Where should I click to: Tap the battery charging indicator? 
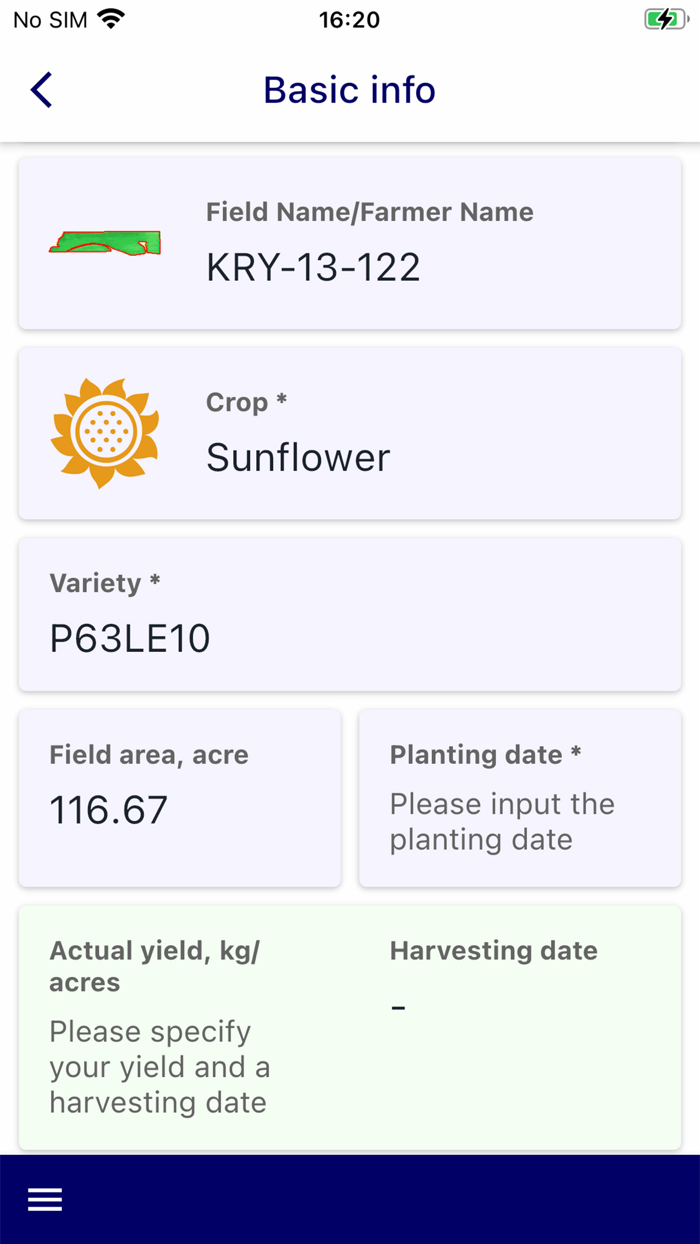[x=666, y=18]
